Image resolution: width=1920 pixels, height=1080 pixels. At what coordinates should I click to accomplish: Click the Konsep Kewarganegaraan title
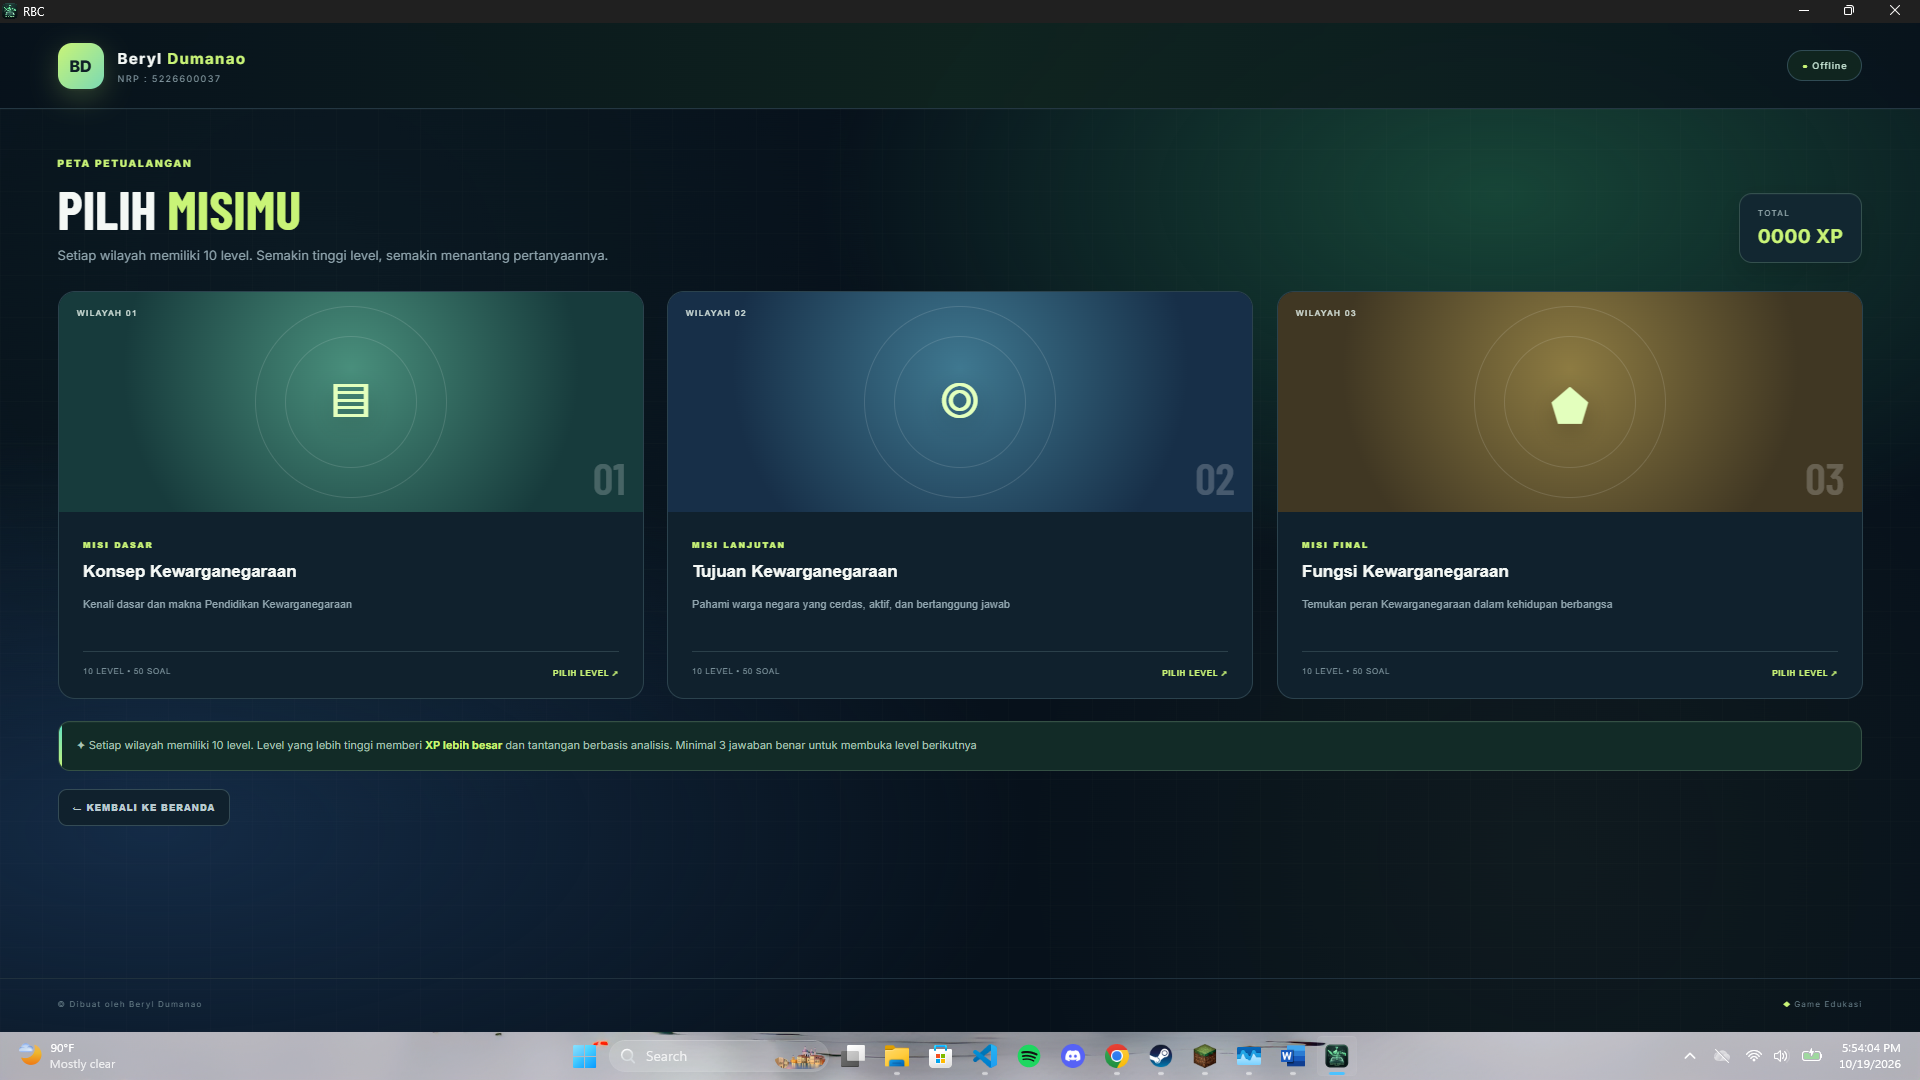[x=190, y=571]
